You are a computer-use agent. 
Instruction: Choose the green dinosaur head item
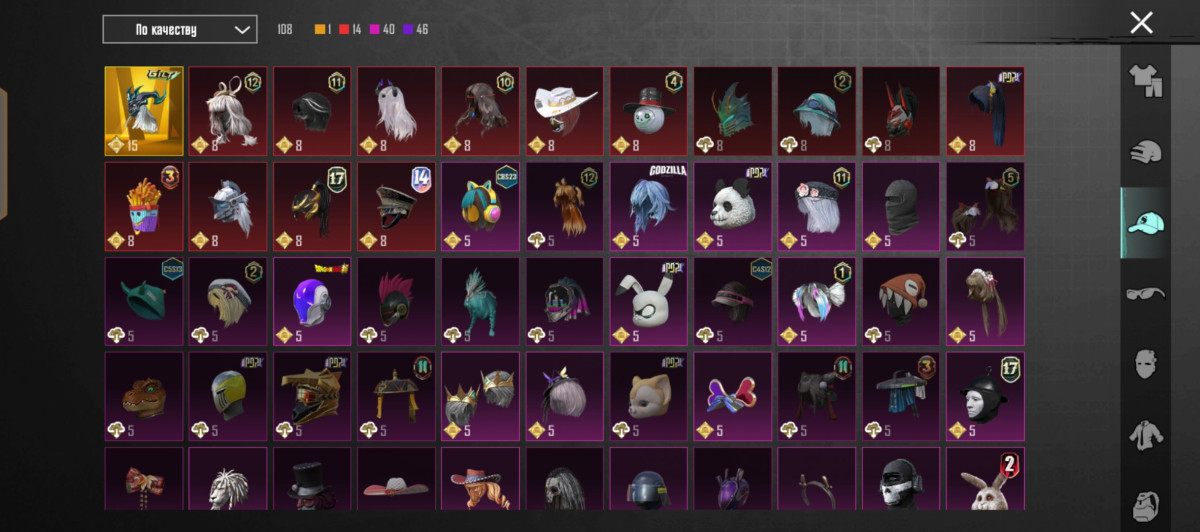coord(144,396)
